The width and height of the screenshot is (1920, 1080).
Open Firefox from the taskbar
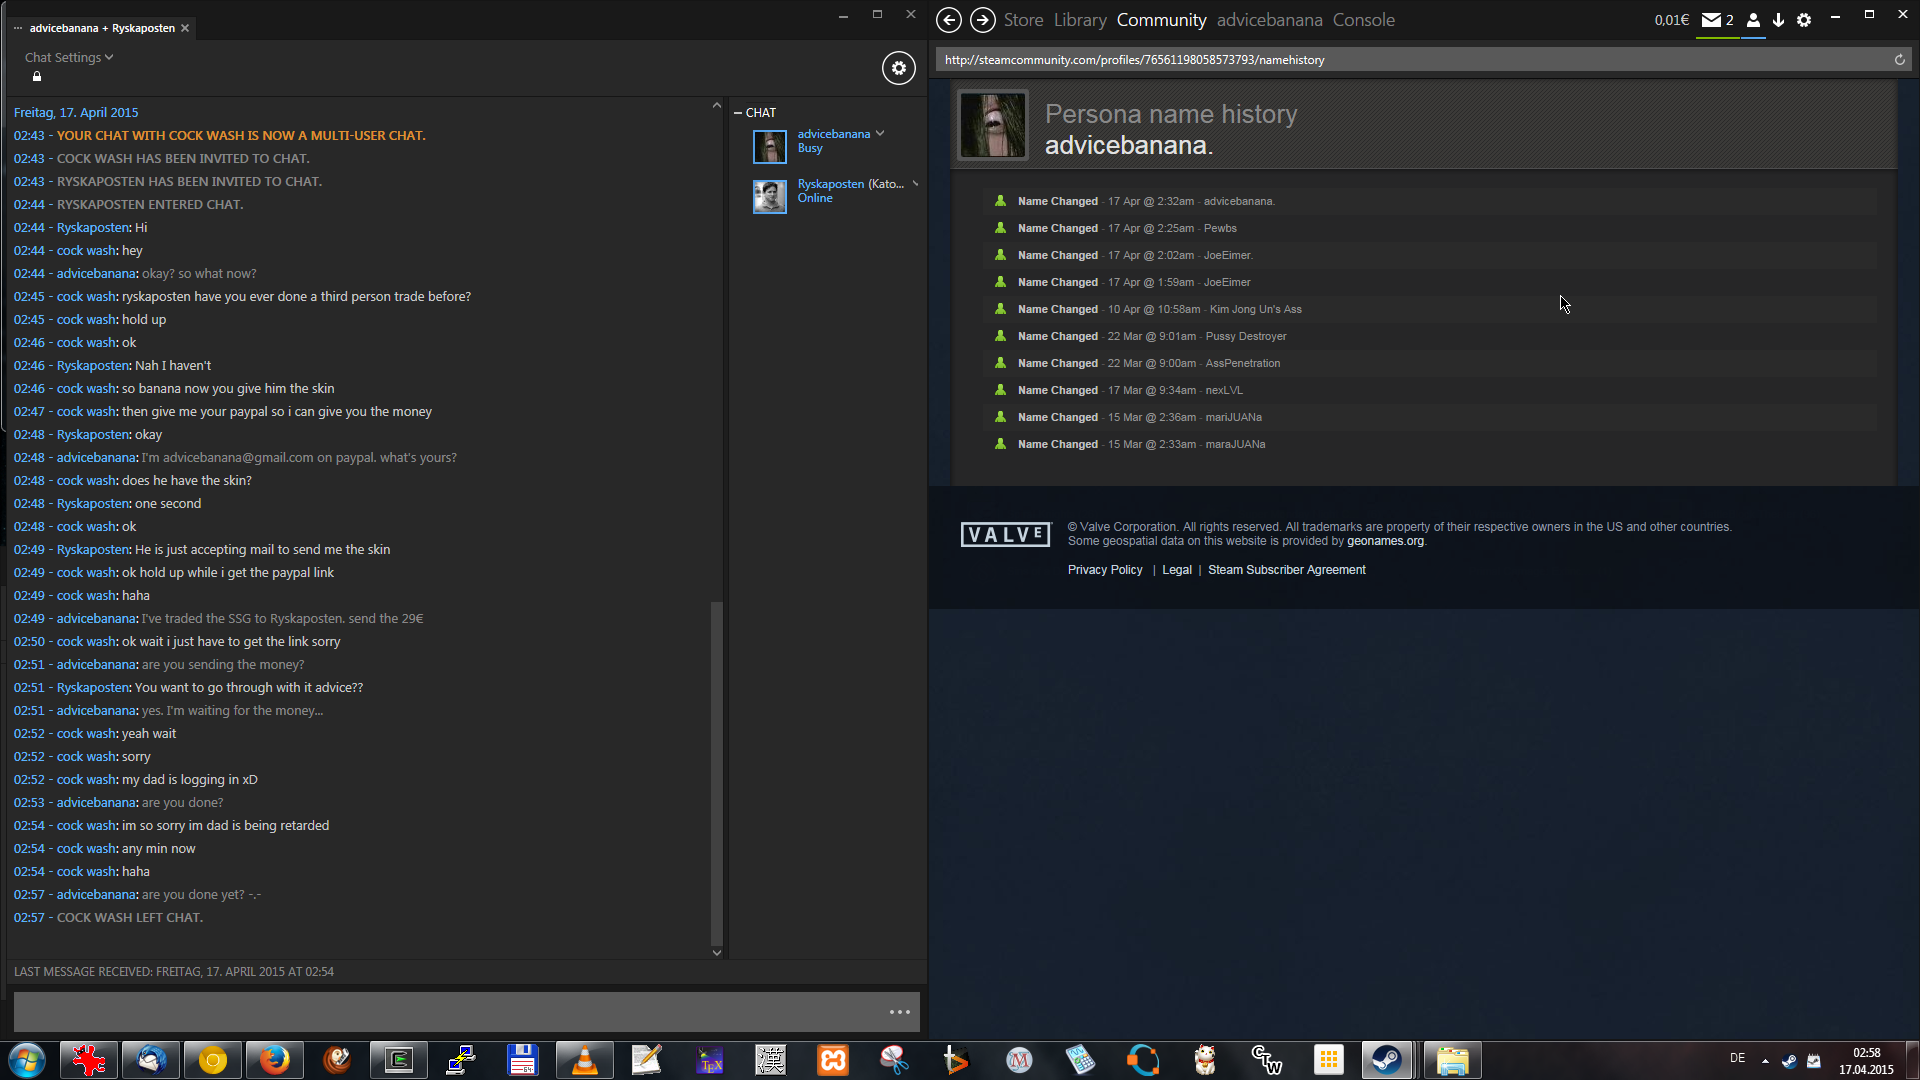(274, 1060)
